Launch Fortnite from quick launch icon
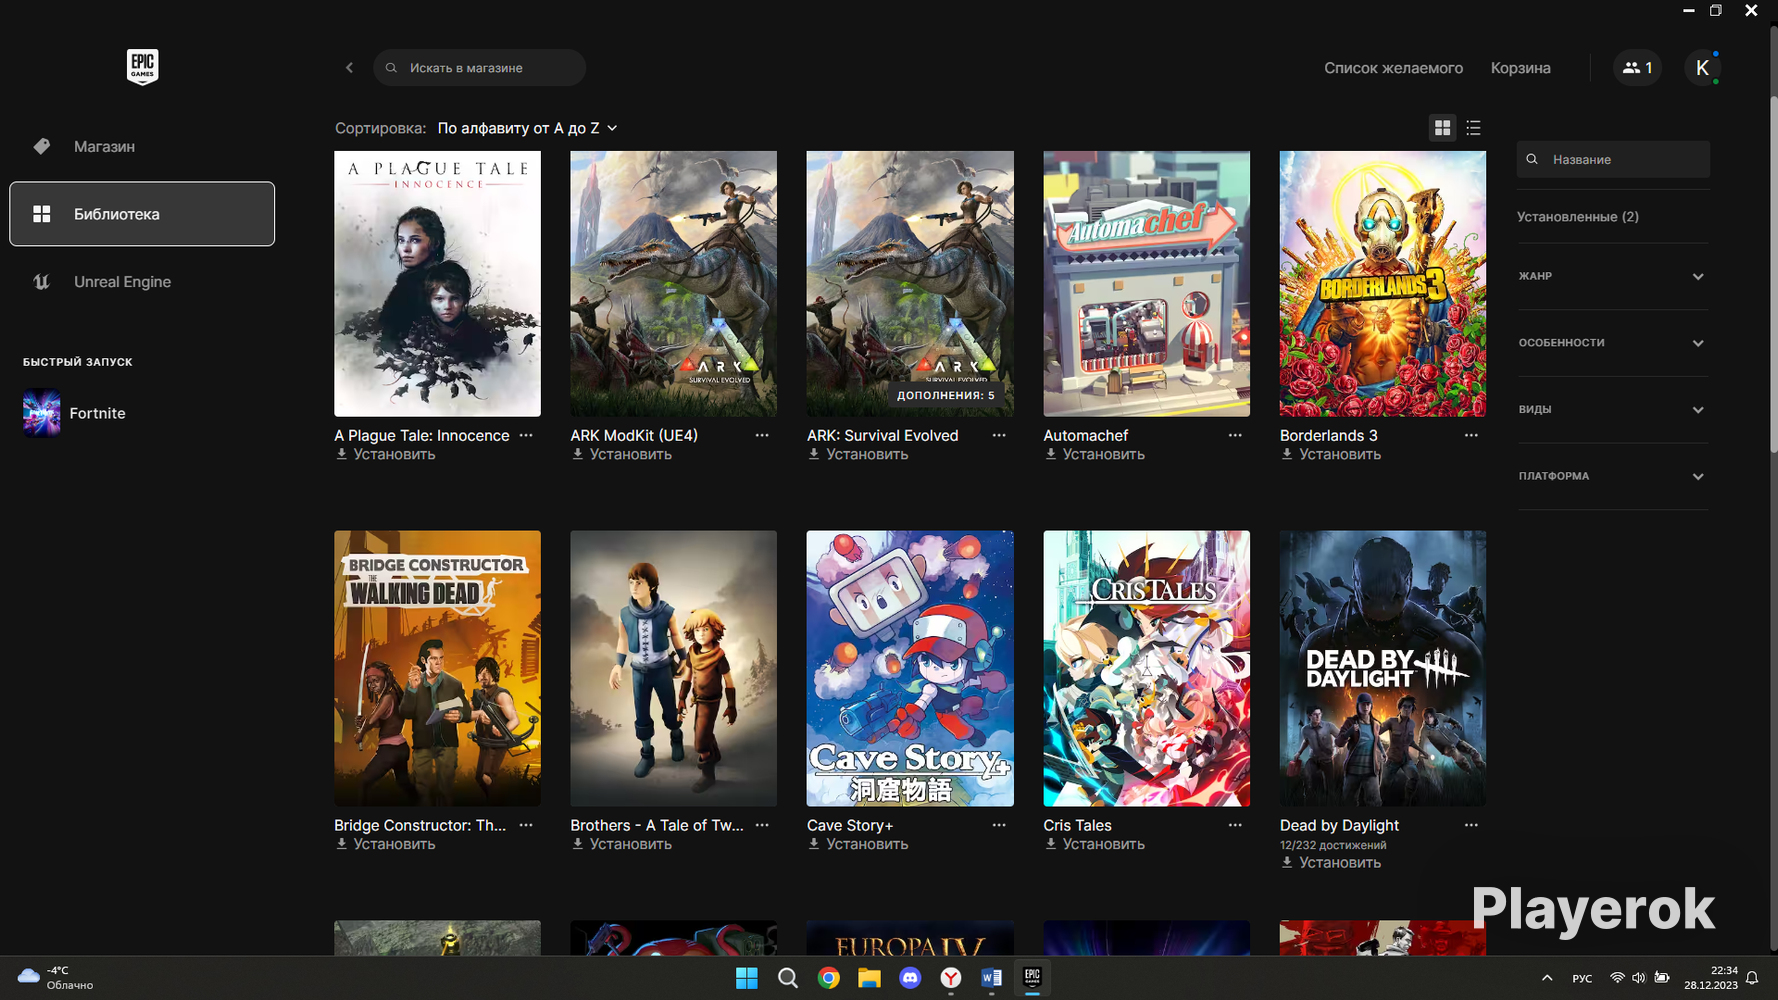The width and height of the screenshot is (1778, 1000). coord(42,413)
